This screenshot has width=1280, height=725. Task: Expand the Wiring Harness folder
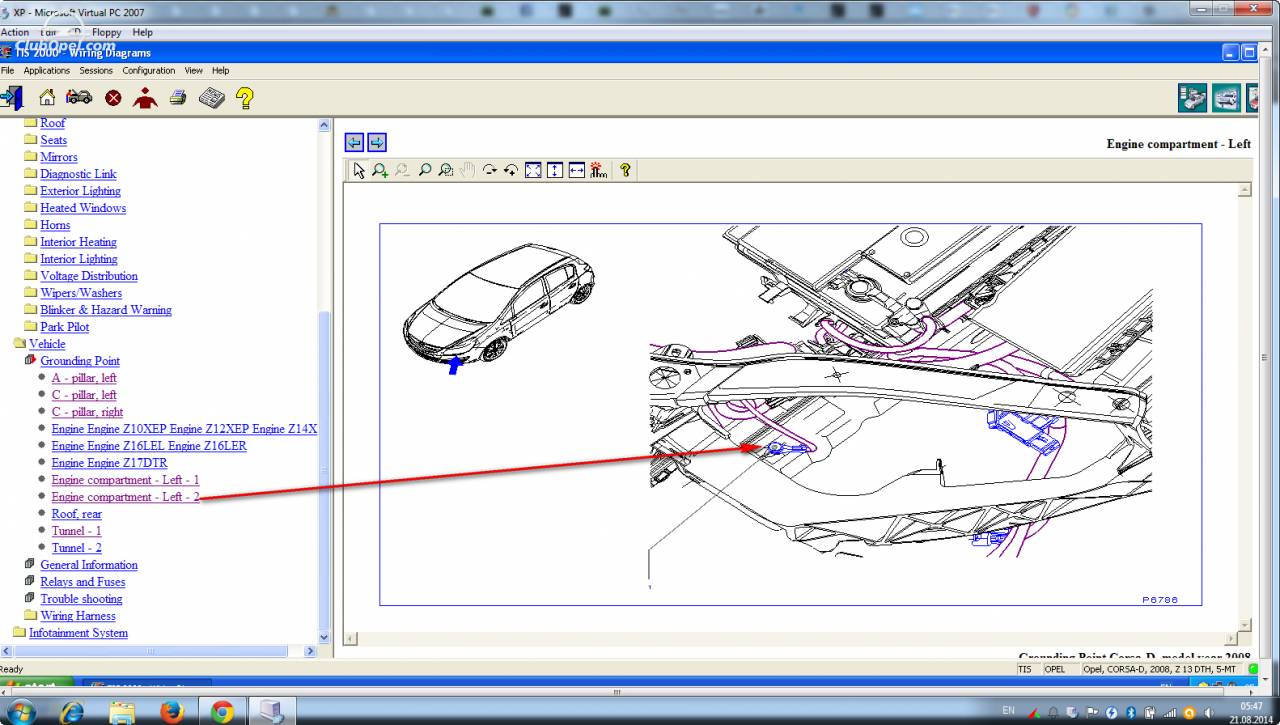point(30,615)
